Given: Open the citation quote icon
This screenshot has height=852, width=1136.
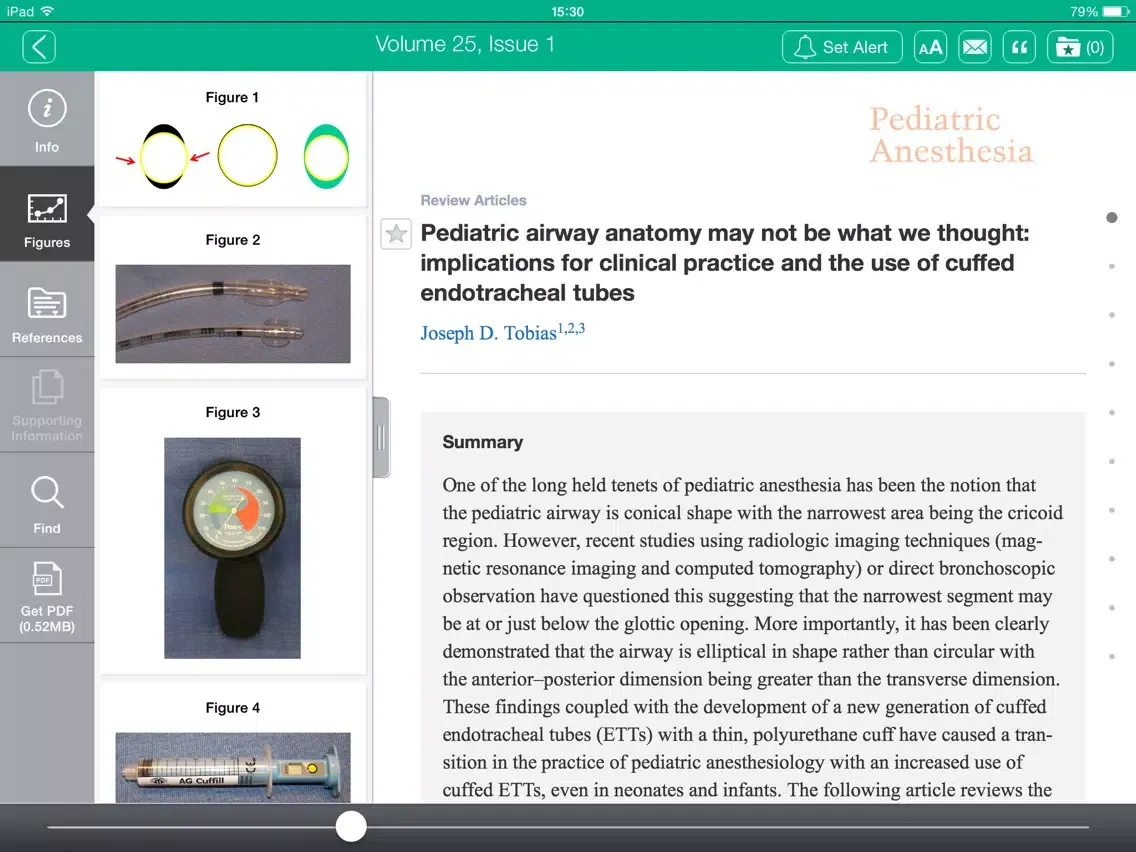Looking at the screenshot, I should (x=1018, y=47).
